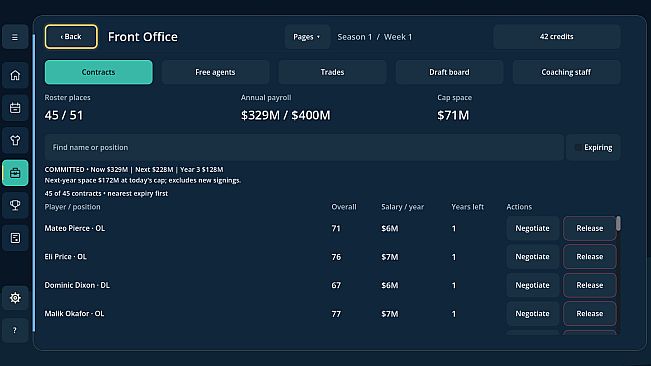Screen dimensions: 651x366
Task: Release Dominic Dixon
Action: coord(590,285)
